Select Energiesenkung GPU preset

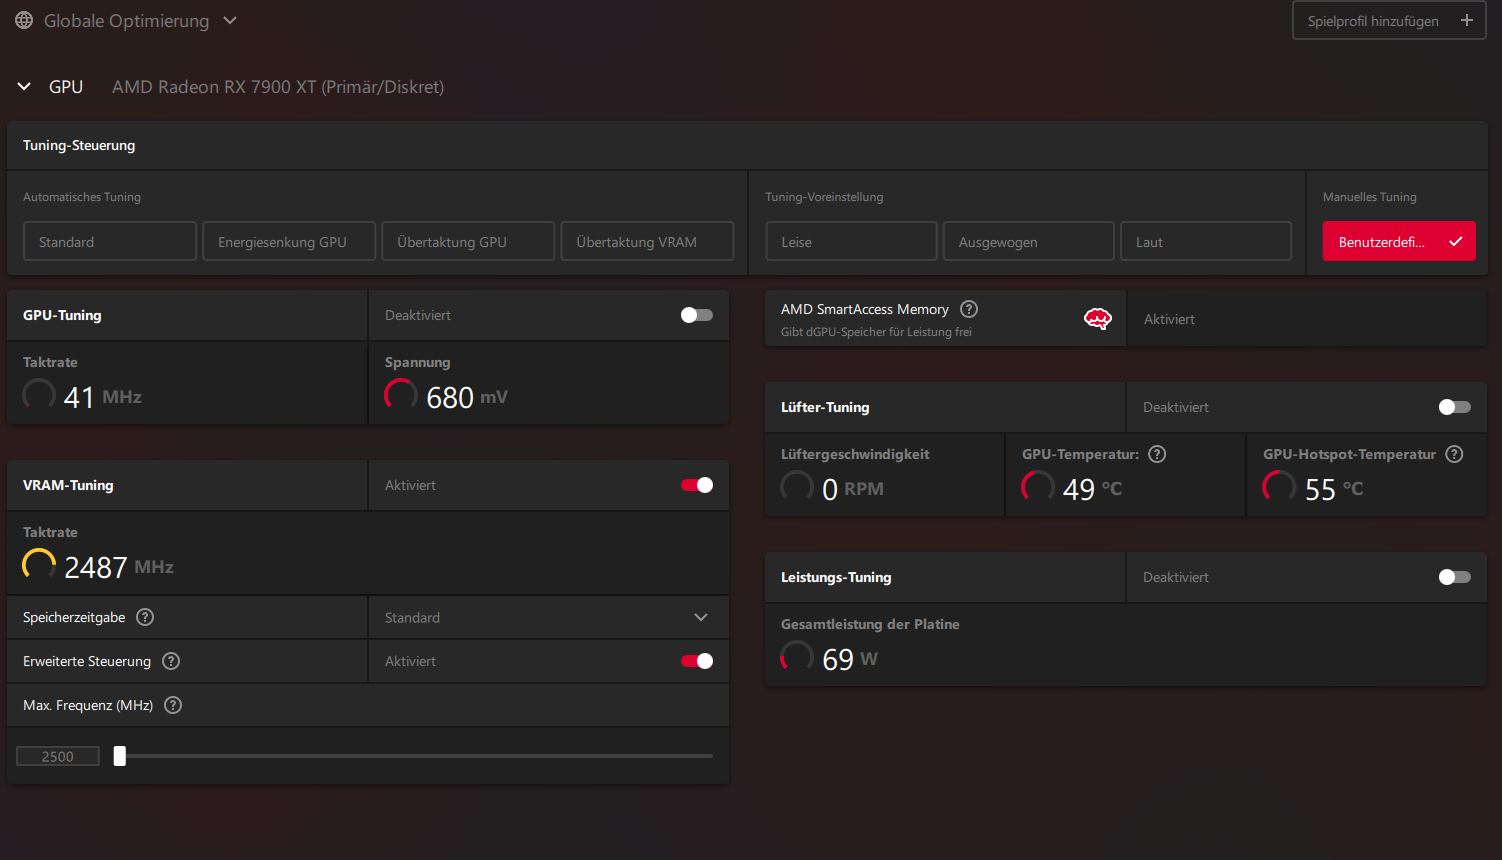tap(289, 241)
